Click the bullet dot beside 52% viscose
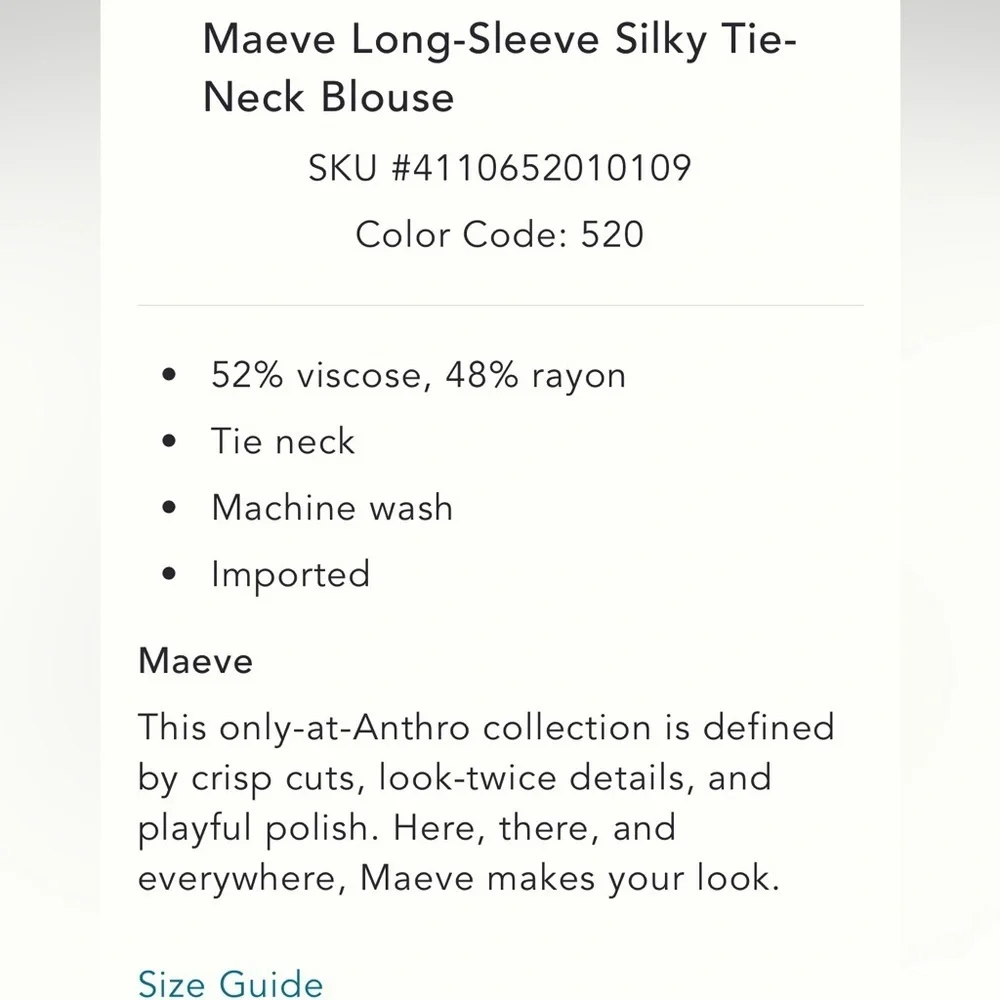Image resolution: width=1000 pixels, height=1000 pixels. [x=169, y=374]
